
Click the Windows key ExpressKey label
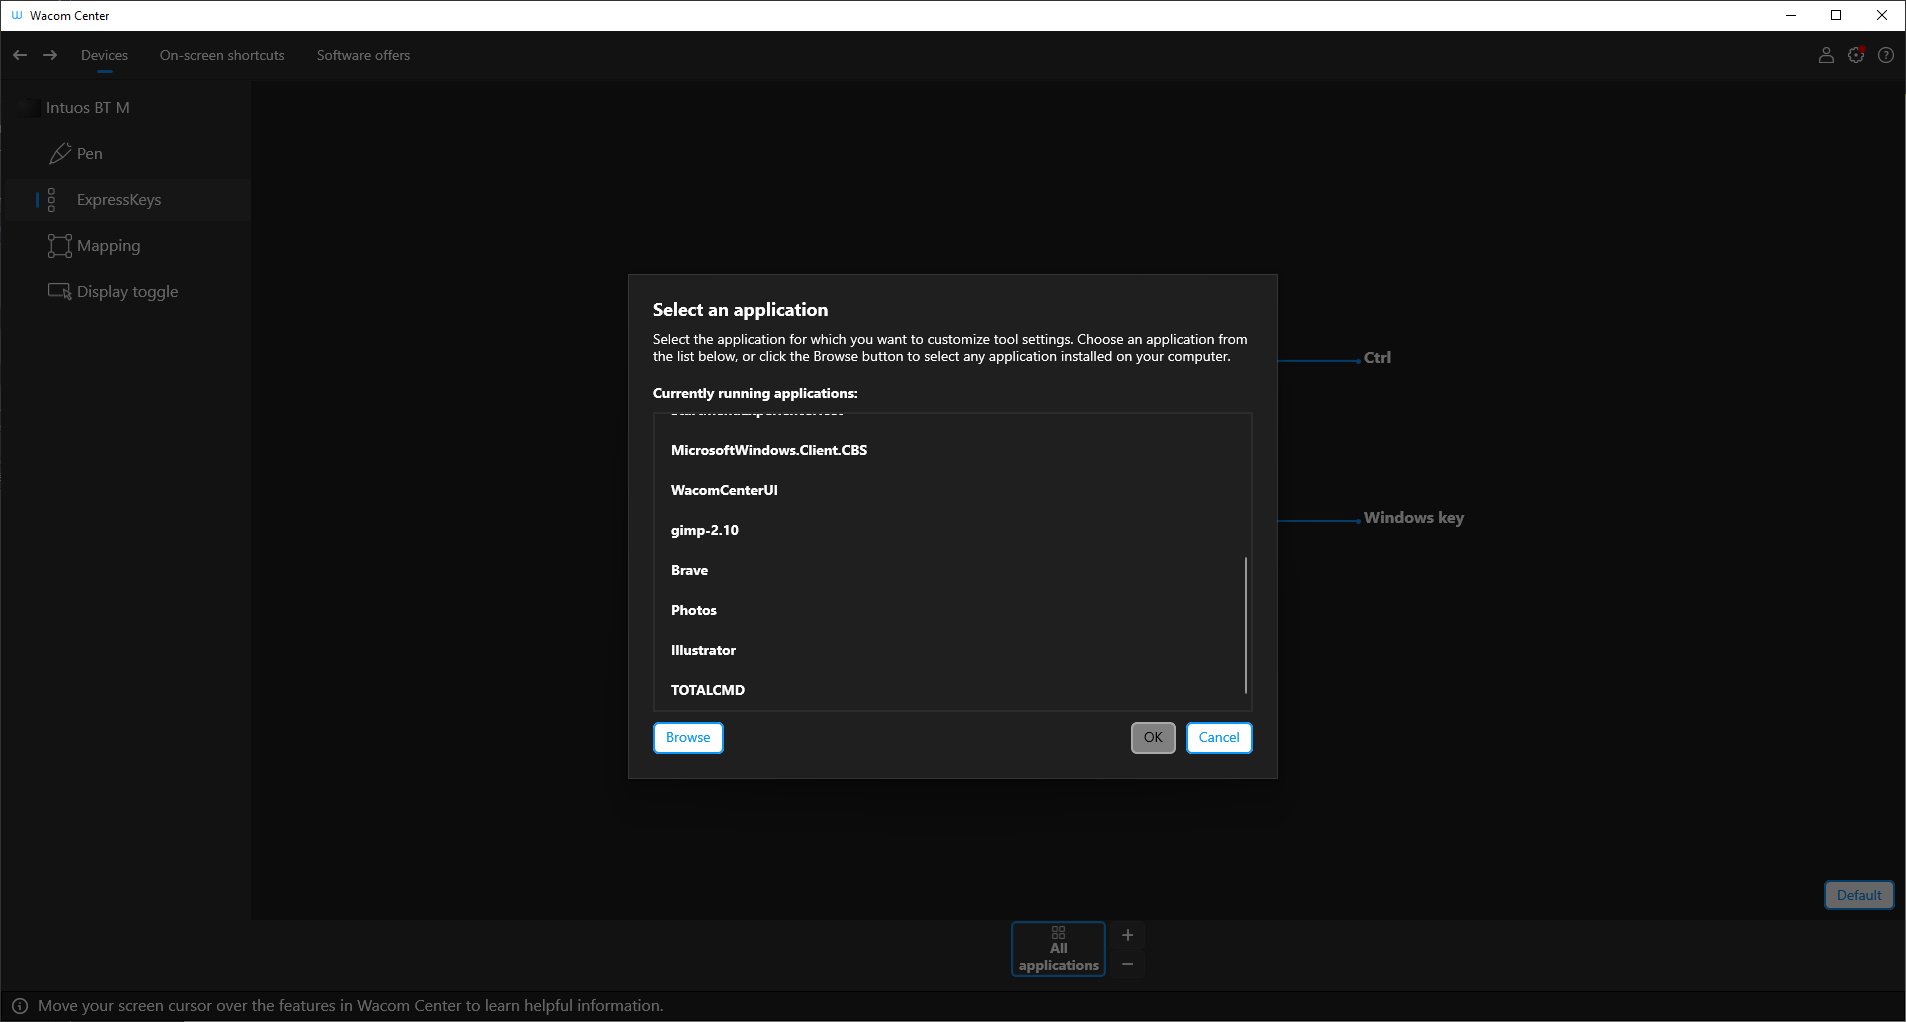[1414, 518]
